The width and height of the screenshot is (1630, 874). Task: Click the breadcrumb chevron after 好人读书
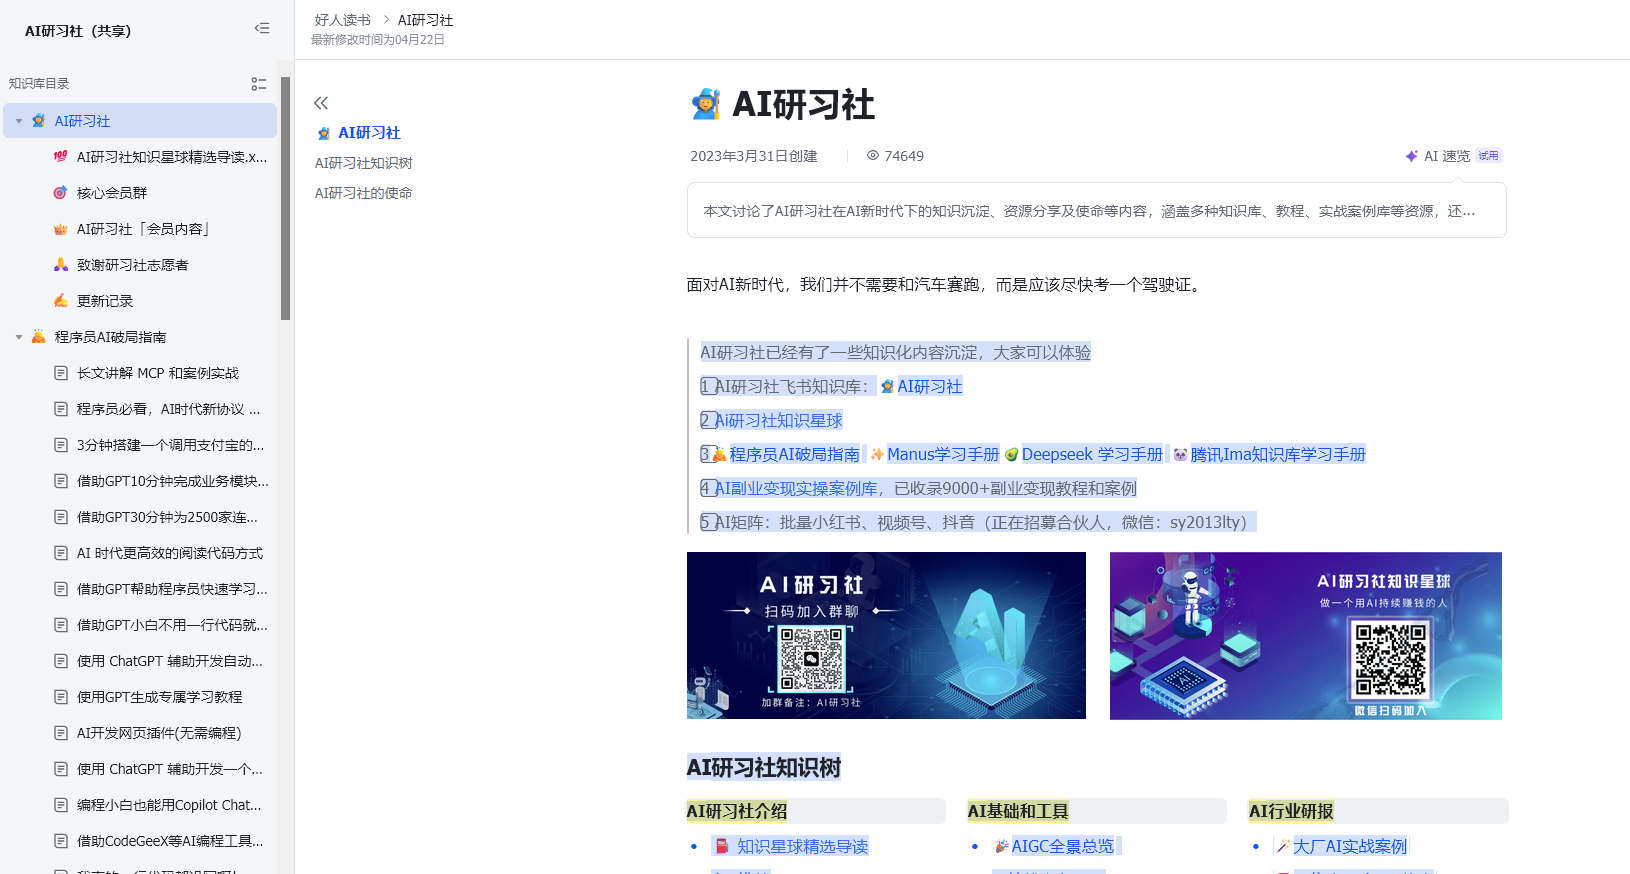click(x=385, y=20)
